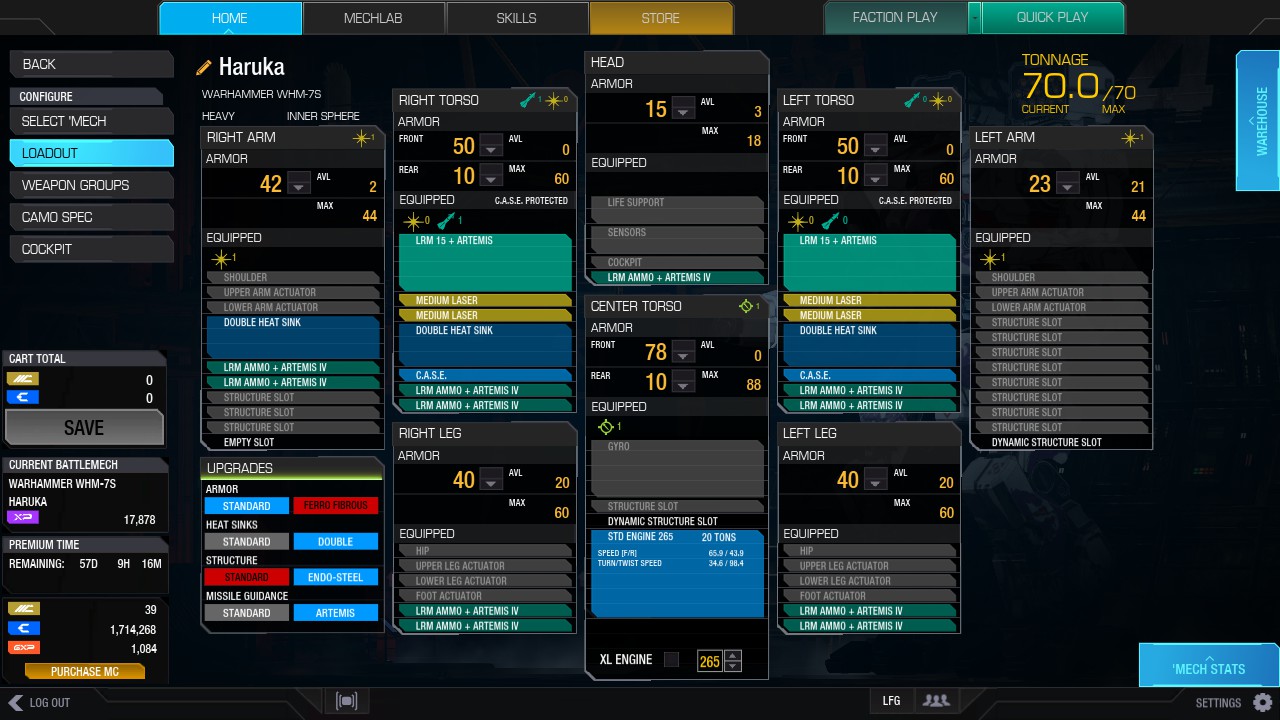
Task: Click the pencil icon to rename Haruka
Action: pos(204,67)
